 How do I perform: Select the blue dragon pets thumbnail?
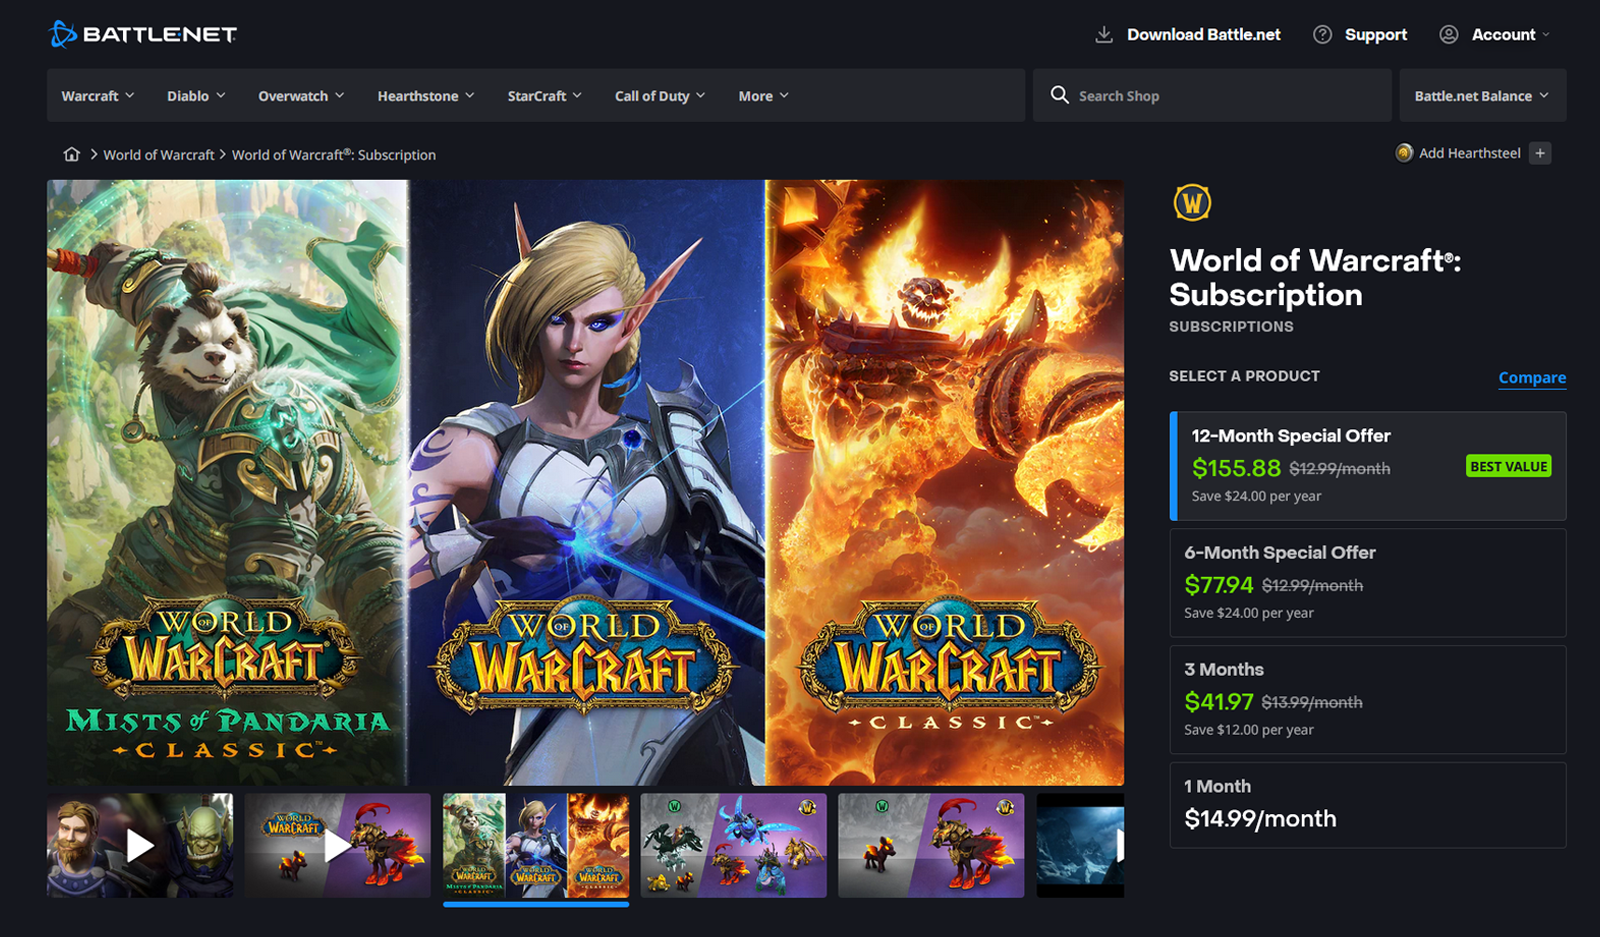(x=734, y=846)
